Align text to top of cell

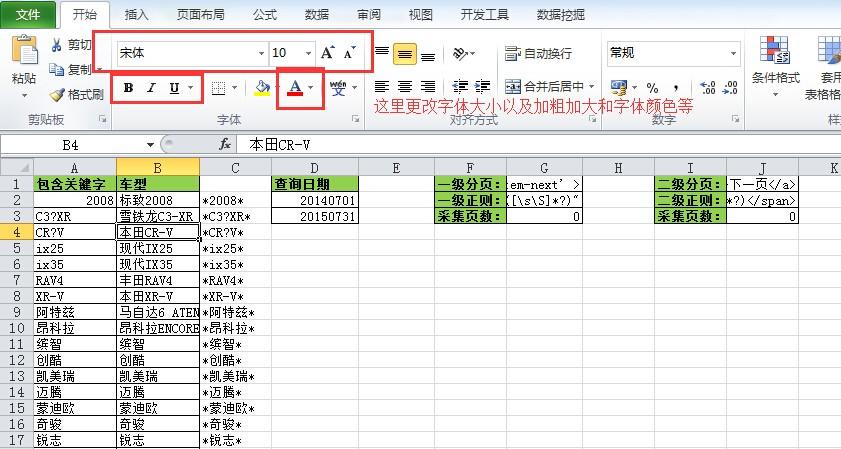point(382,53)
